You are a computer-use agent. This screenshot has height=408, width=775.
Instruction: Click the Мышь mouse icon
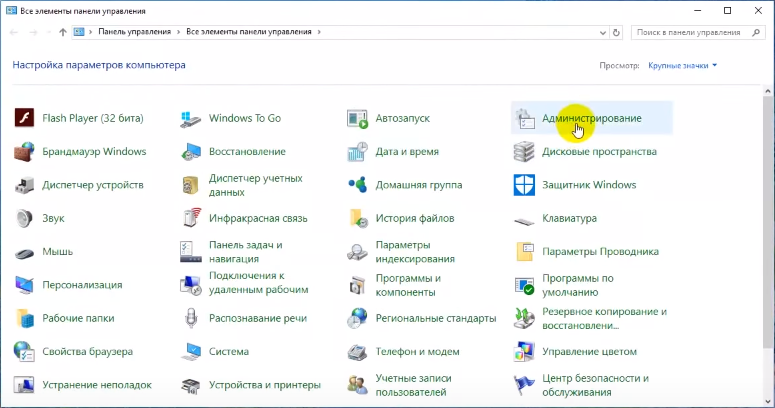pyautogui.click(x=24, y=253)
